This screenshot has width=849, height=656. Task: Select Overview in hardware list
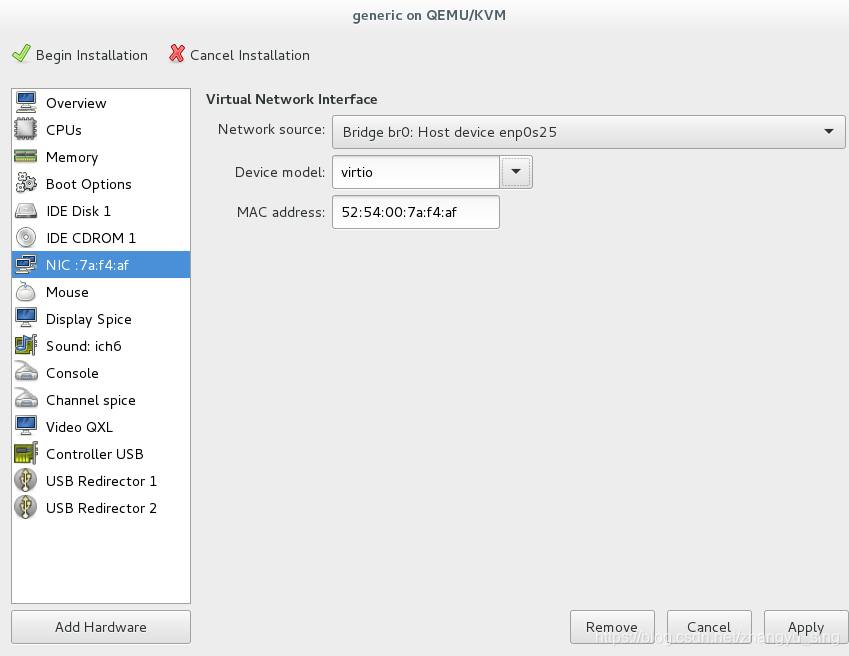pyautogui.click(x=101, y=103)
